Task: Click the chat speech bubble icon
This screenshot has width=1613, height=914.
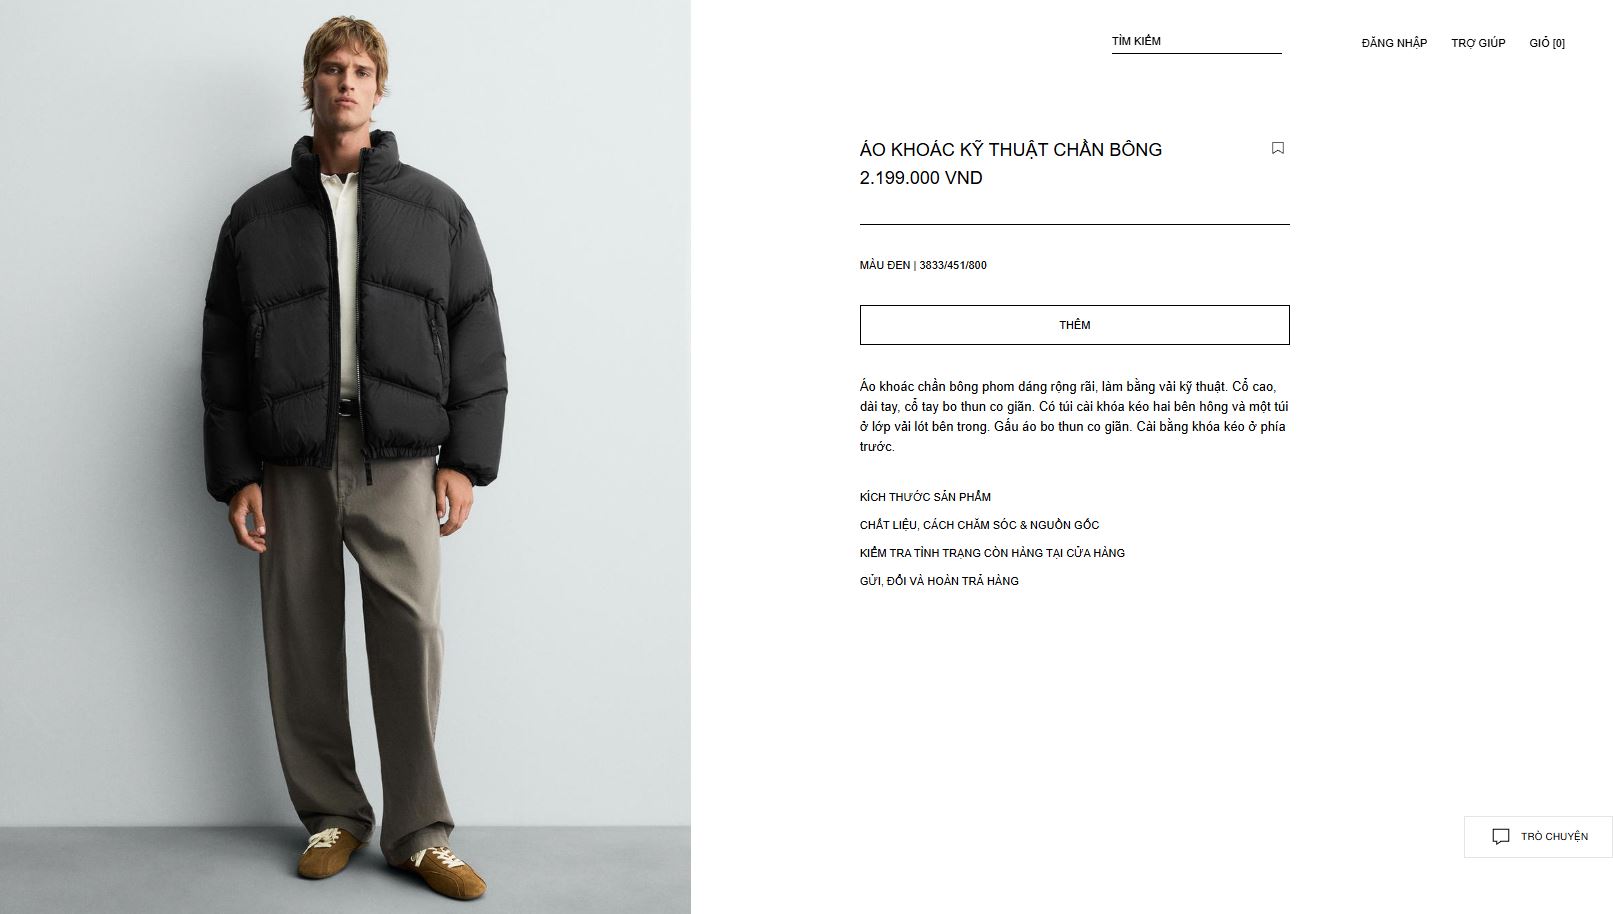Action: 1500,837
